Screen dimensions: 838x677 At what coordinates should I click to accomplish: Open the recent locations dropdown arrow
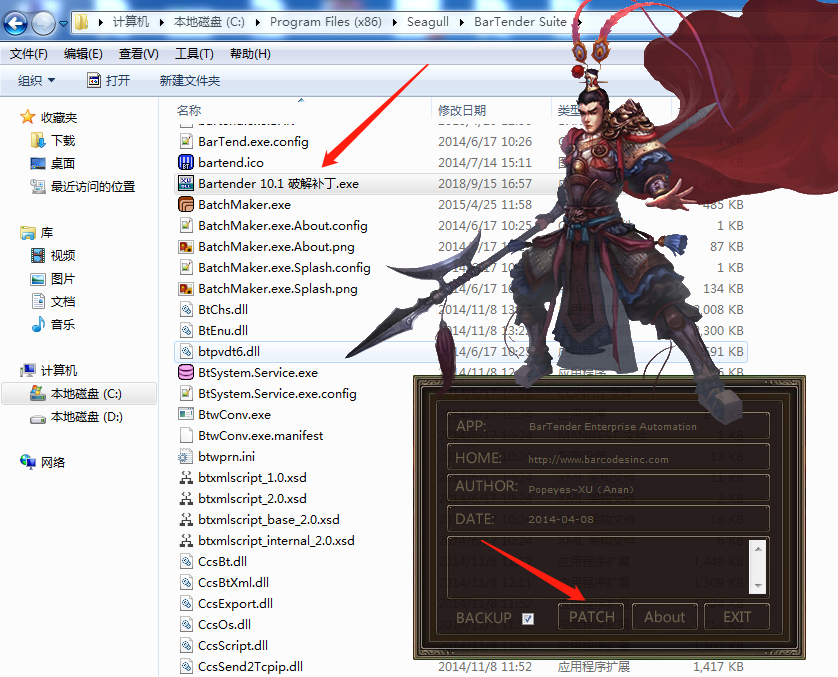coord(63,24)
